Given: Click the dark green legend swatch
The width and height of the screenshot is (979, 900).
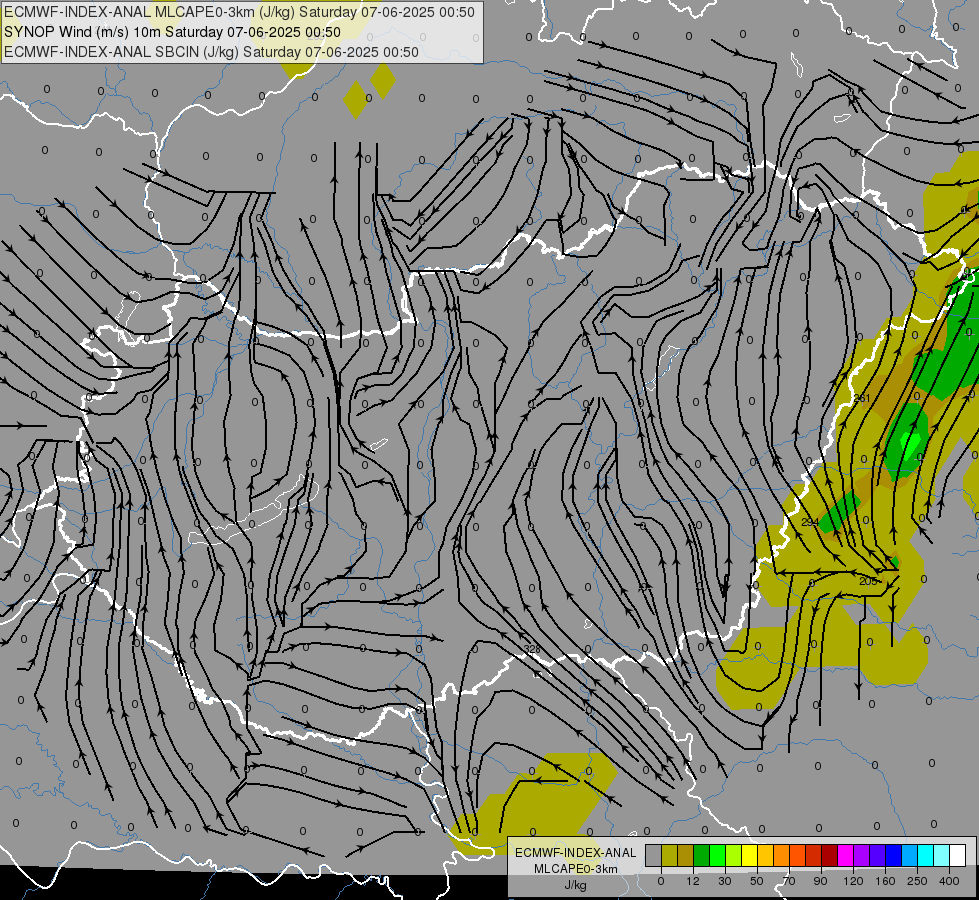Looking at the screenshot, I should (x=702, y=855).
